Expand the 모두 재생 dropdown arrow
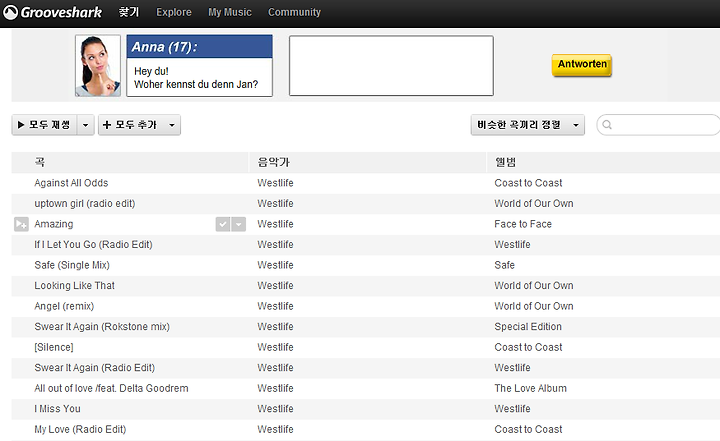 [85, 125]
